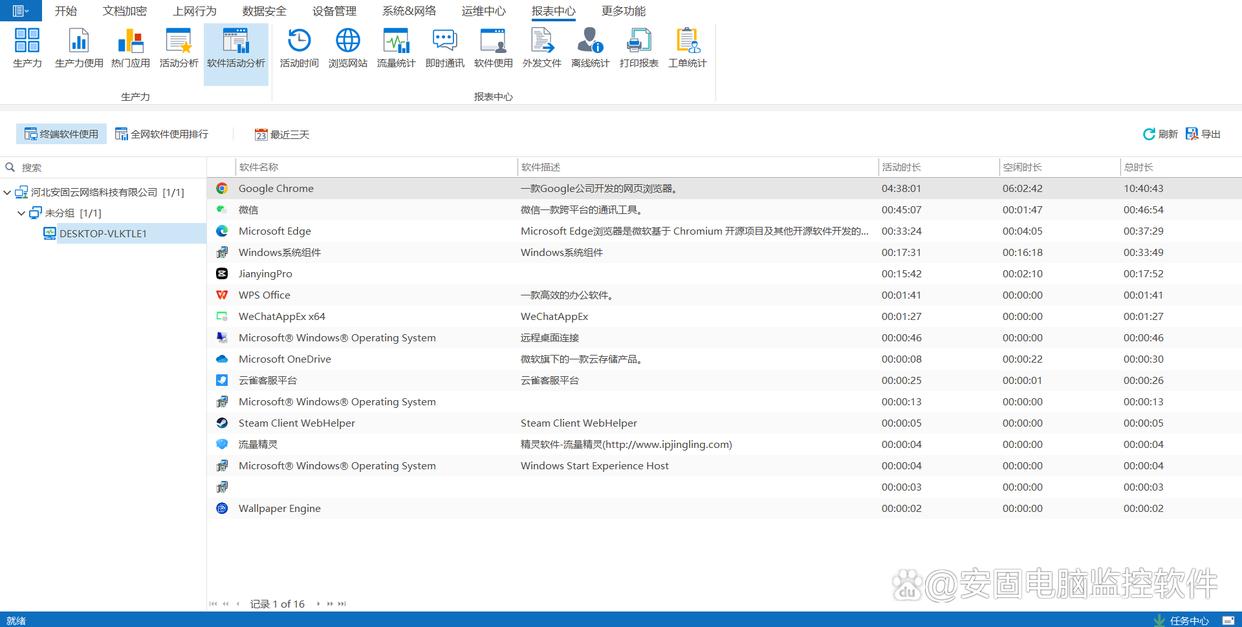1242x627 pixels.
Task: Open the 活动时间 clock icon
Action: pyautogui.click(x=299, y=47)
